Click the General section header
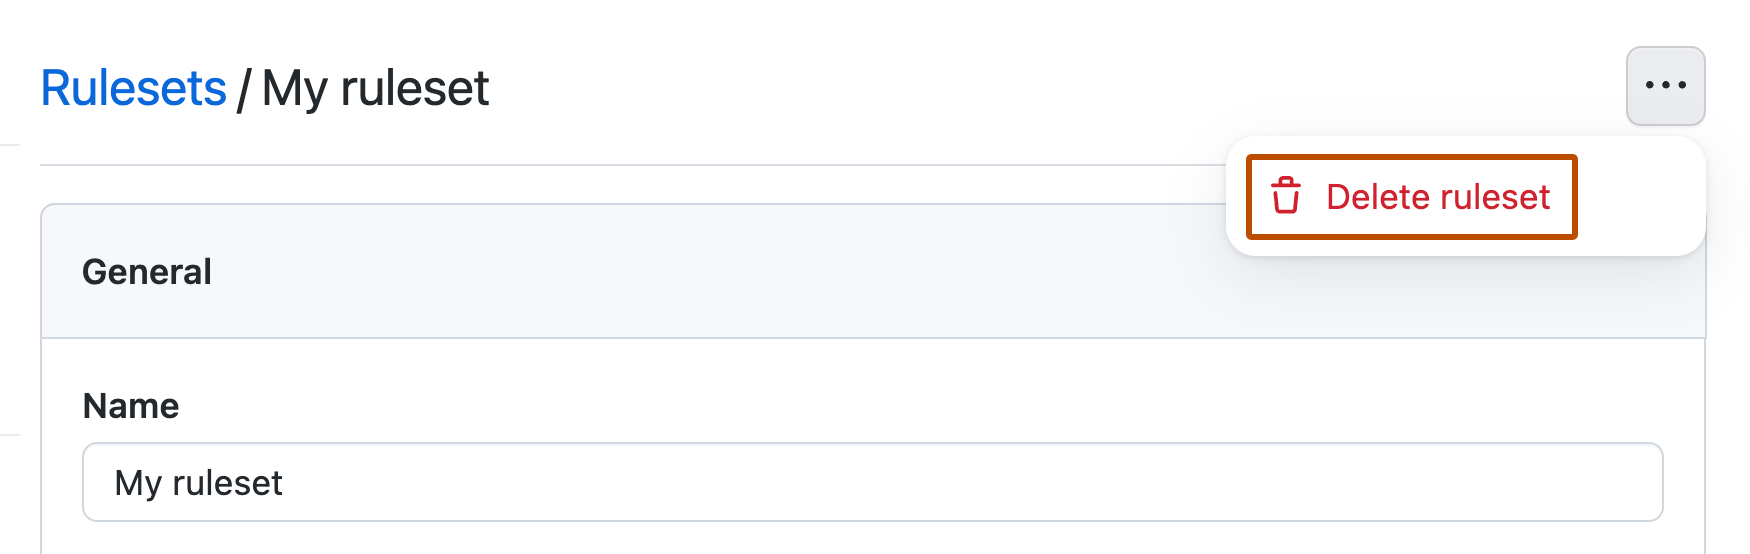Image resolution: width=1750 pixels, height=554 pixels. 147,272
